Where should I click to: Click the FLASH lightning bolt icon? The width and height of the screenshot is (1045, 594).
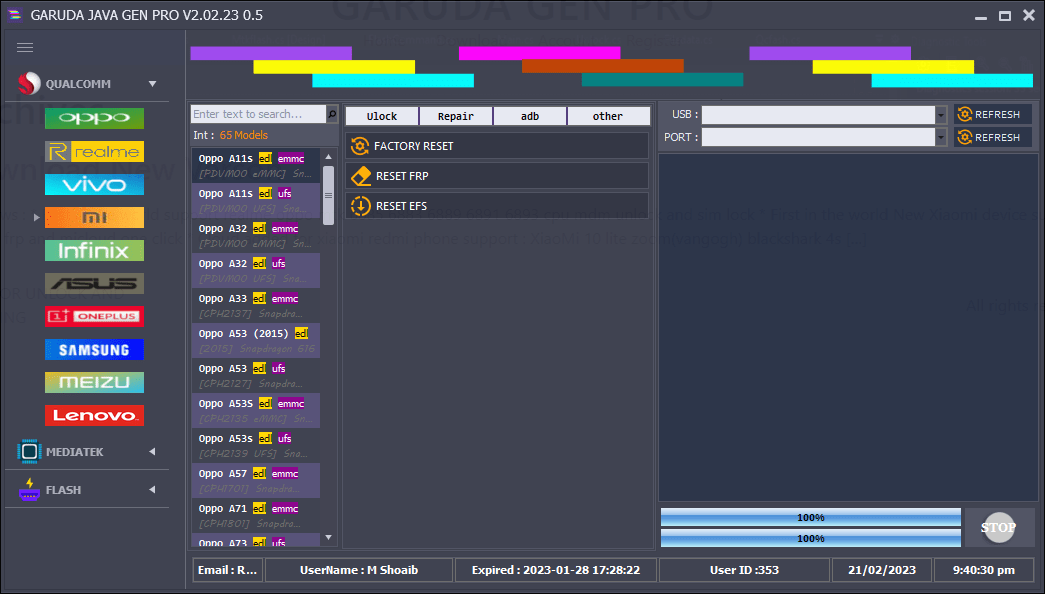[28, 489]
